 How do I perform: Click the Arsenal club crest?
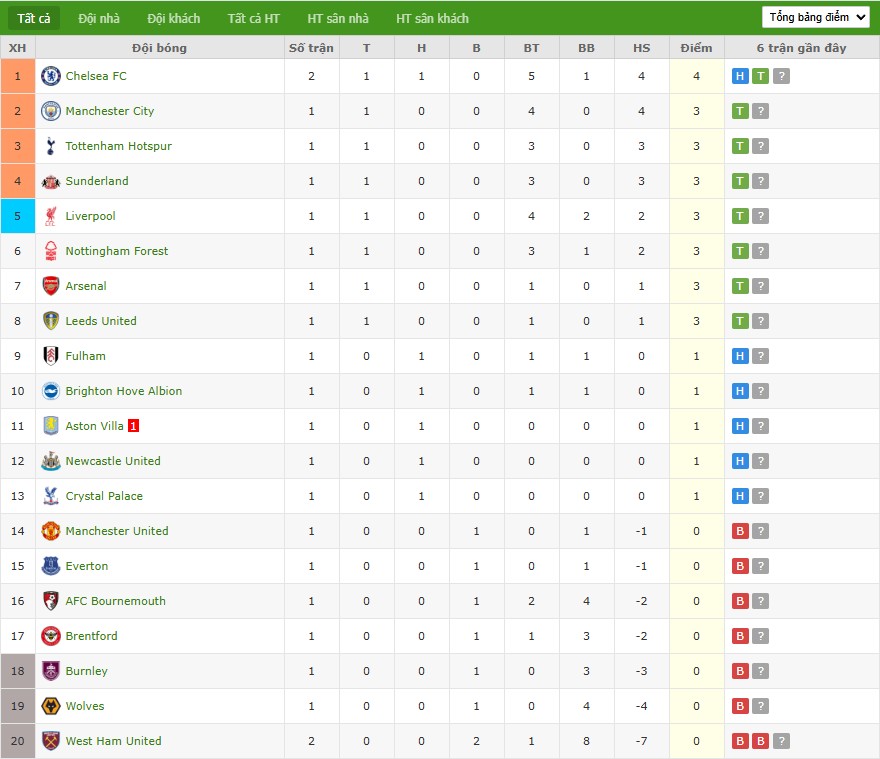(51, 286)
